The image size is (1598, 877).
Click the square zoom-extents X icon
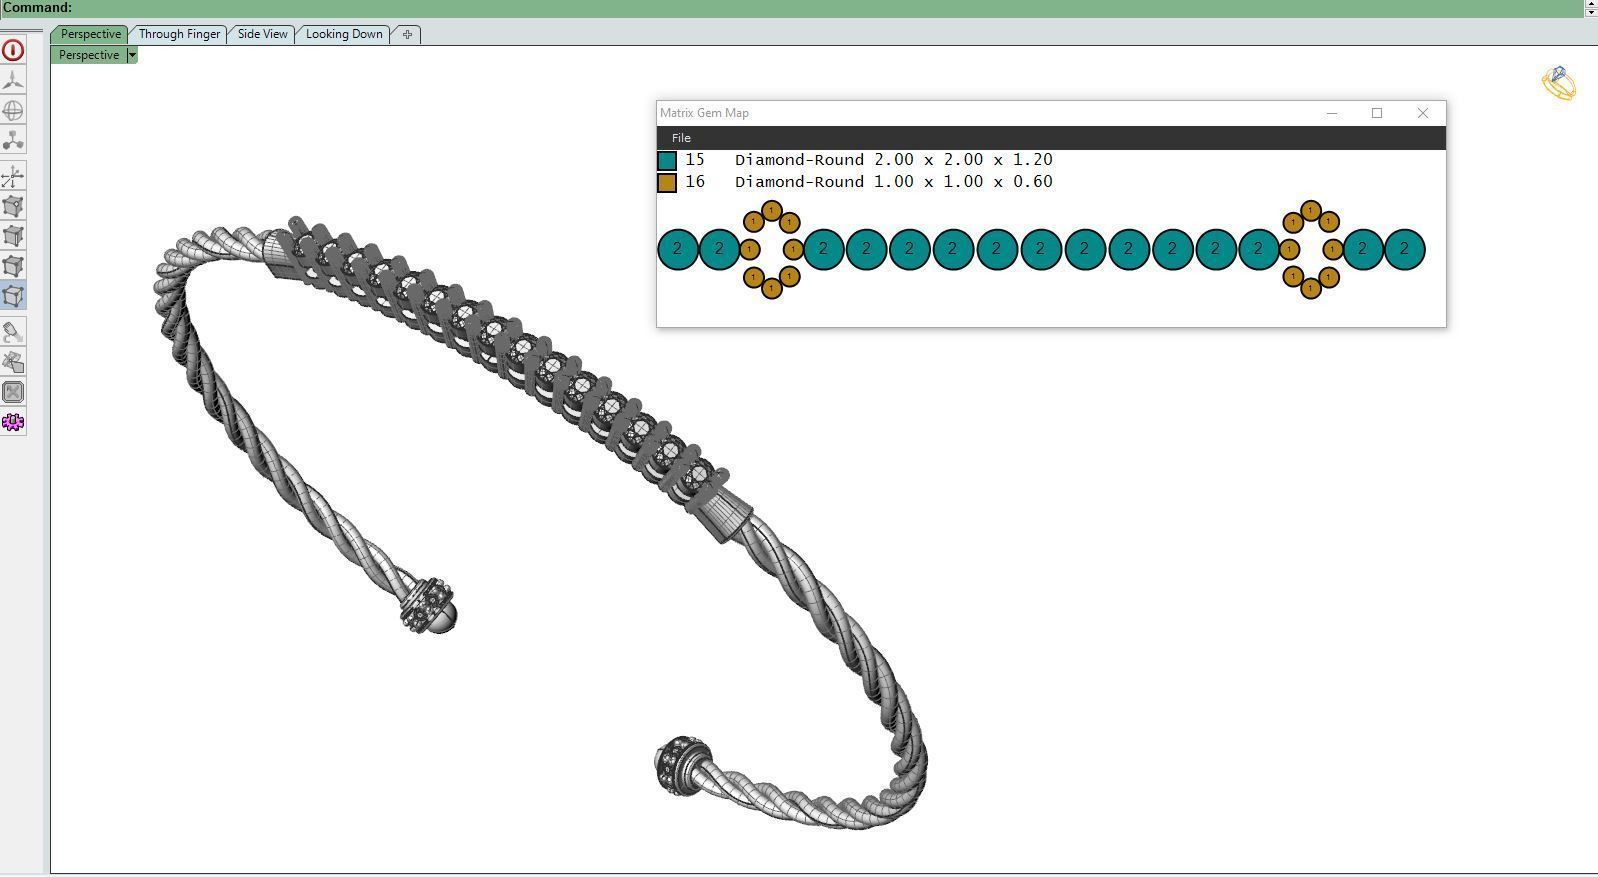13,392
